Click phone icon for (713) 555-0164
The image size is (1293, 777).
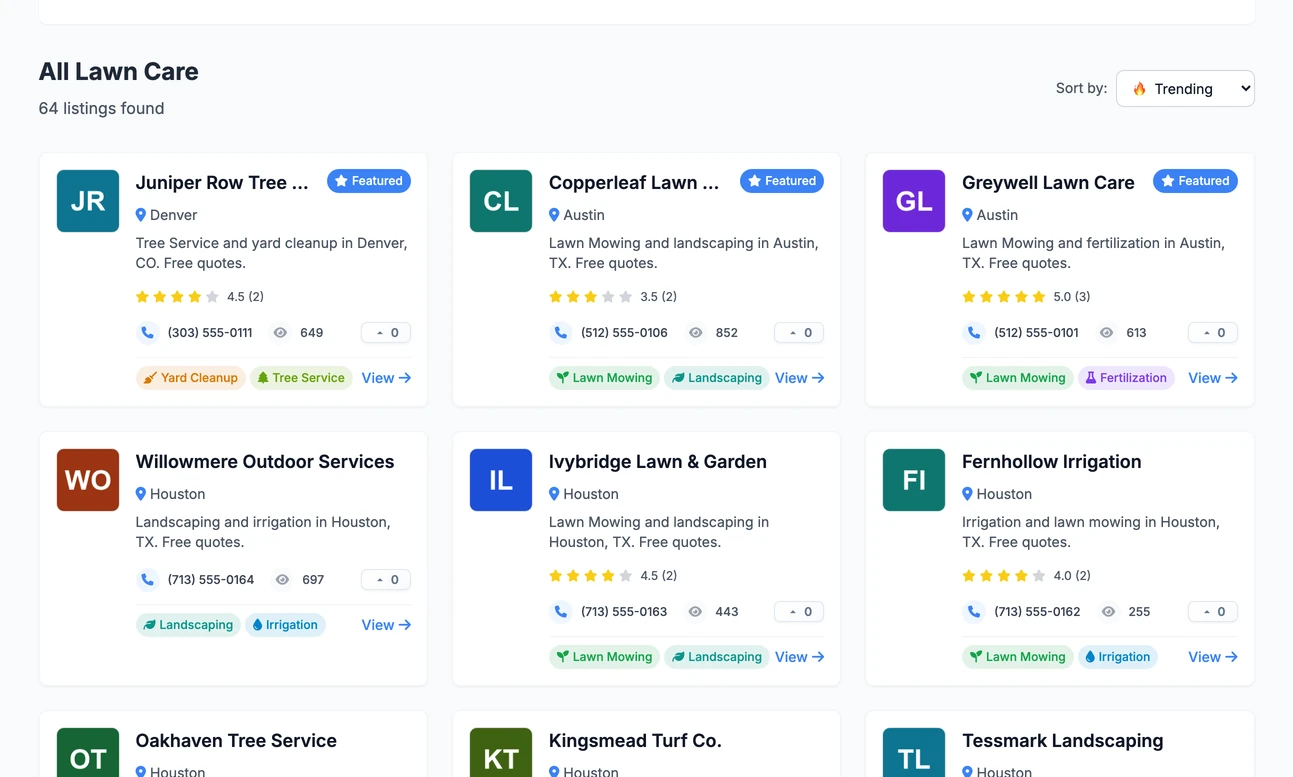click(148, 580)
